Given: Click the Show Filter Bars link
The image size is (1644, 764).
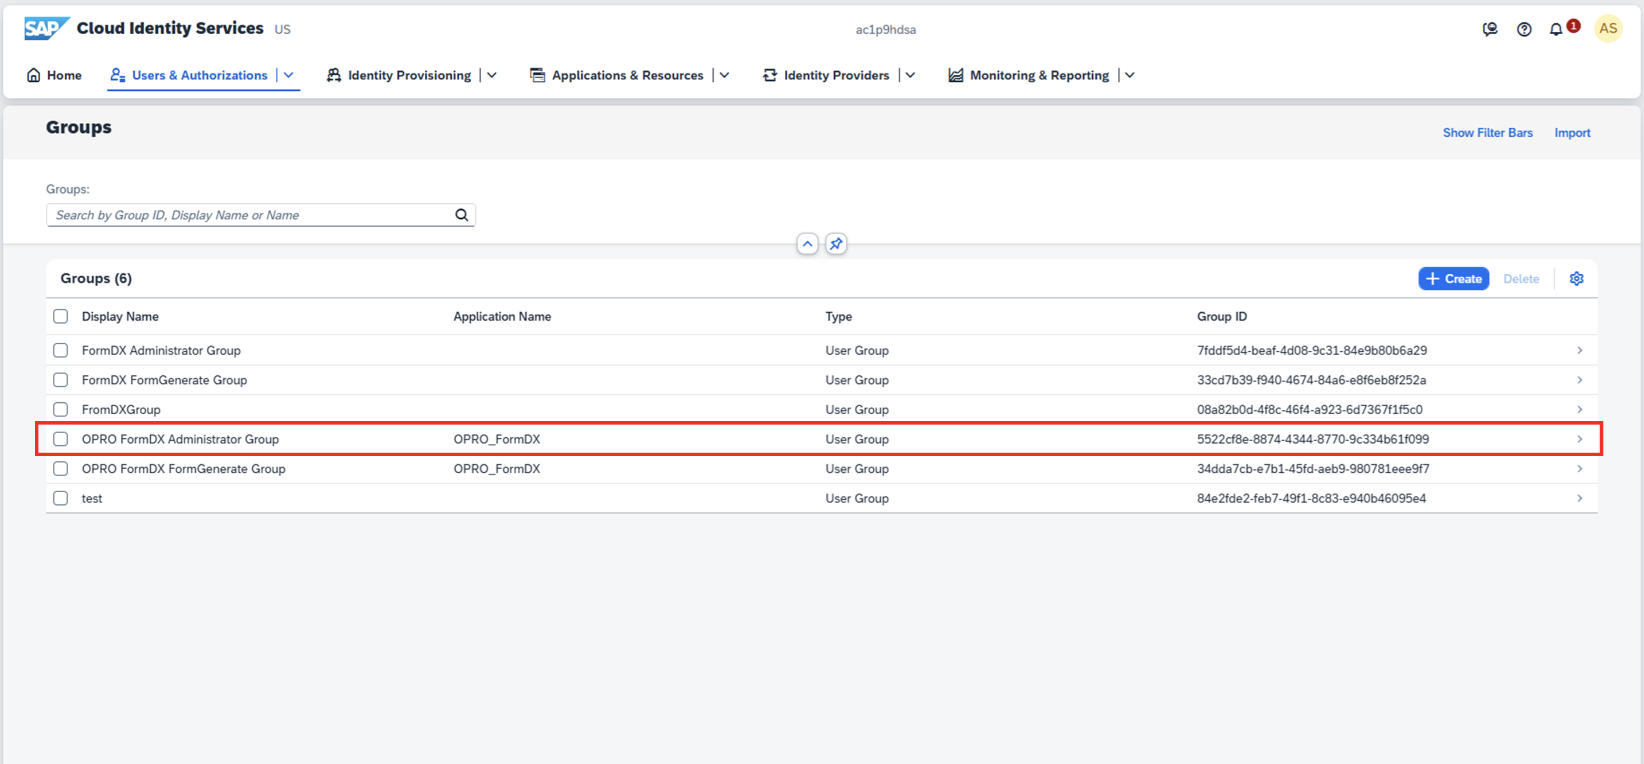Looking at the screenshot, I should click(x=1487, y=133).
